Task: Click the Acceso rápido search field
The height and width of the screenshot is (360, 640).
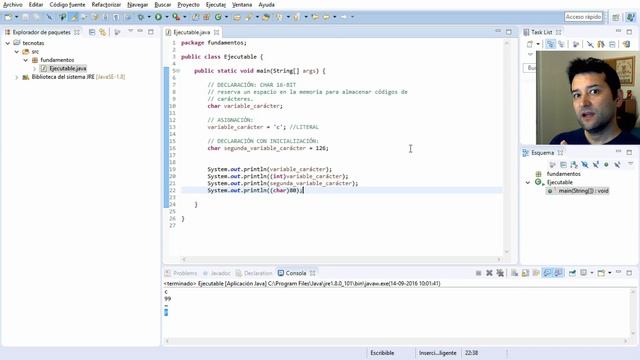Action: pos(583,17)
